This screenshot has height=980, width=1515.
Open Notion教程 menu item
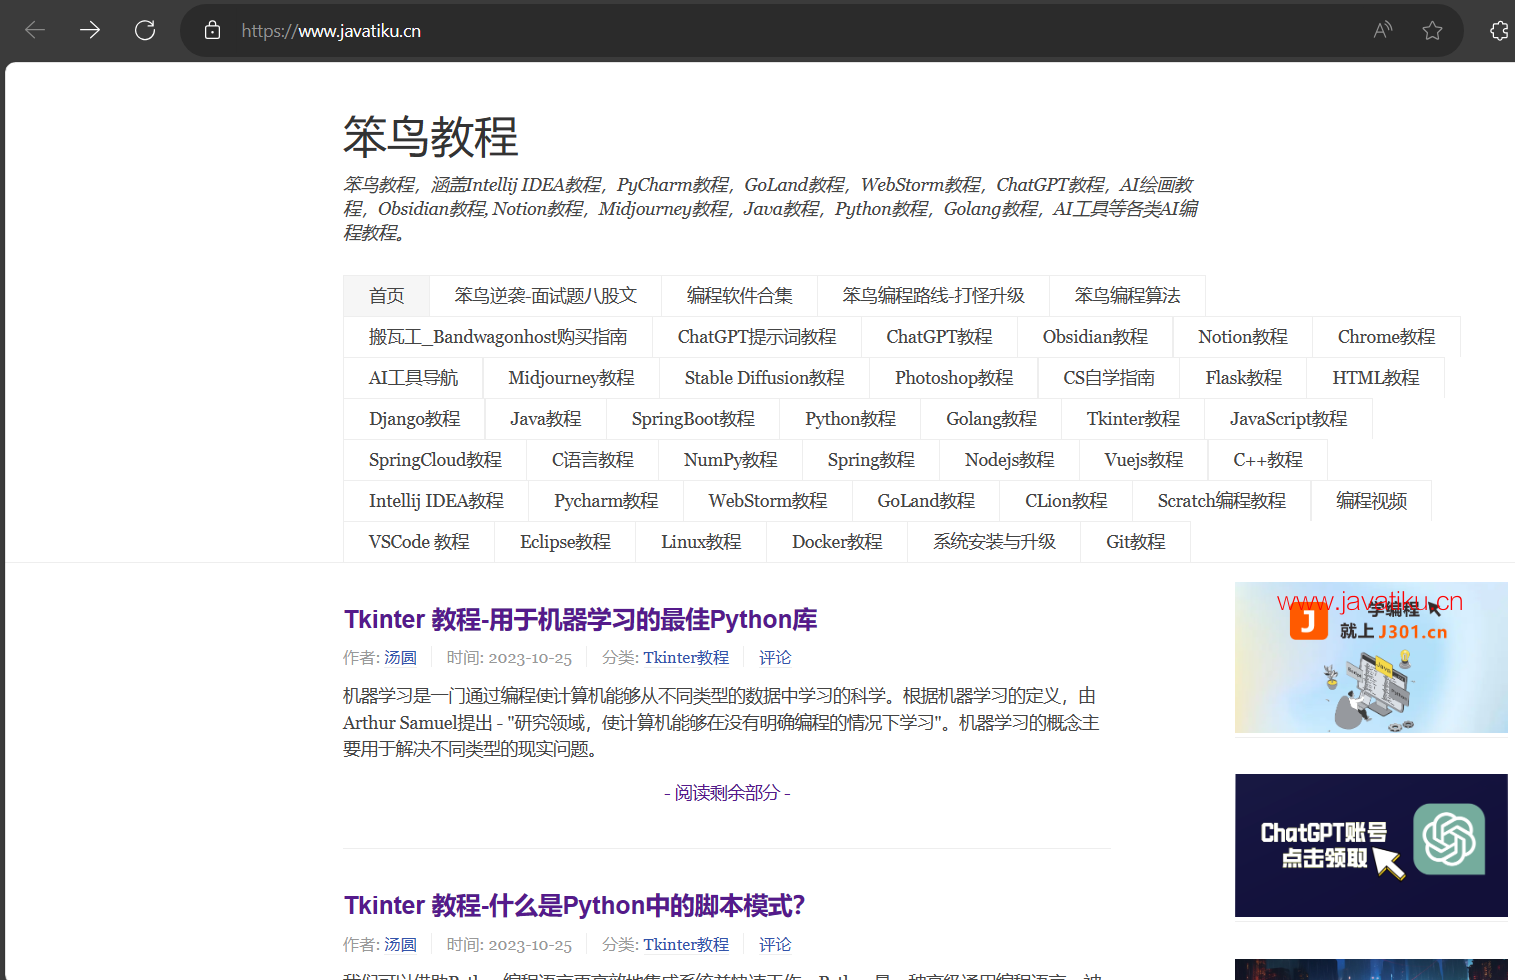click(1243, 337)
